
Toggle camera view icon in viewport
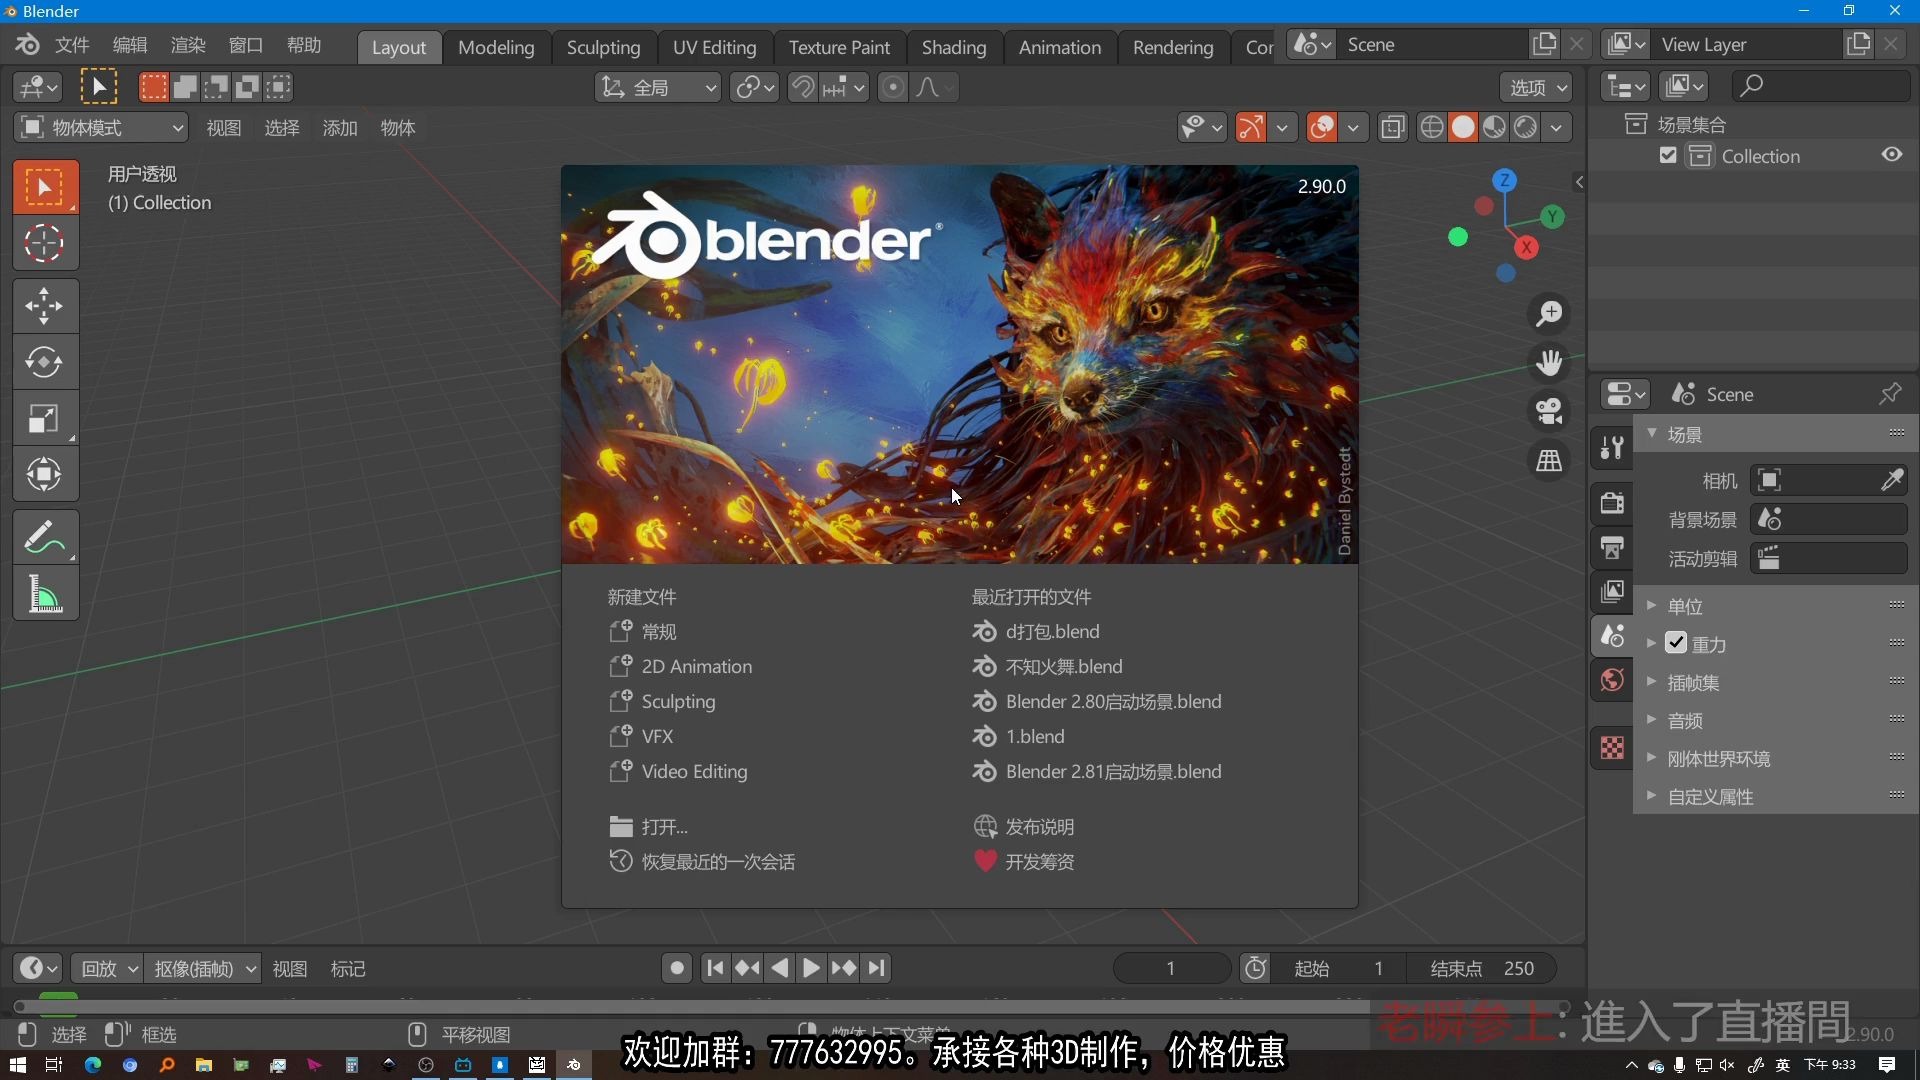[1549, 411]
